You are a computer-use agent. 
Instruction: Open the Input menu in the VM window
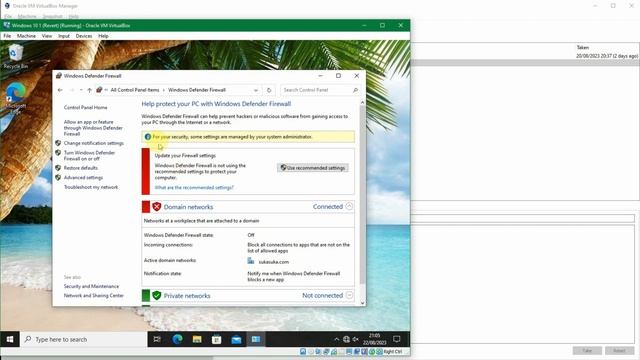coord(64,36)
